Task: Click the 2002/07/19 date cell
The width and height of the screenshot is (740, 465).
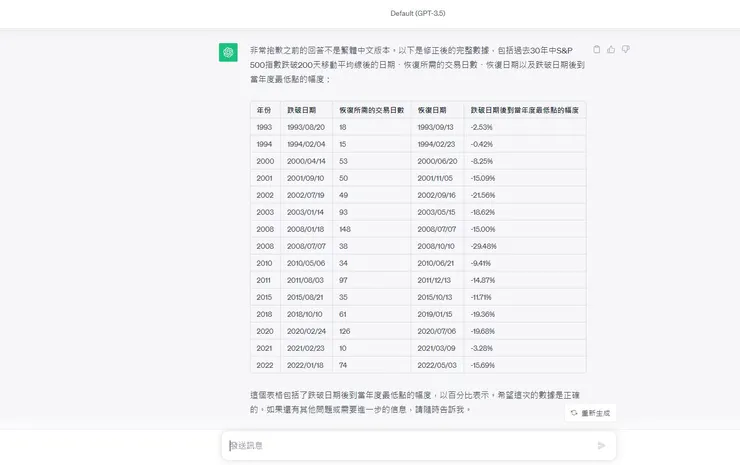Action: pyautogui.click(x=307, y=195)
